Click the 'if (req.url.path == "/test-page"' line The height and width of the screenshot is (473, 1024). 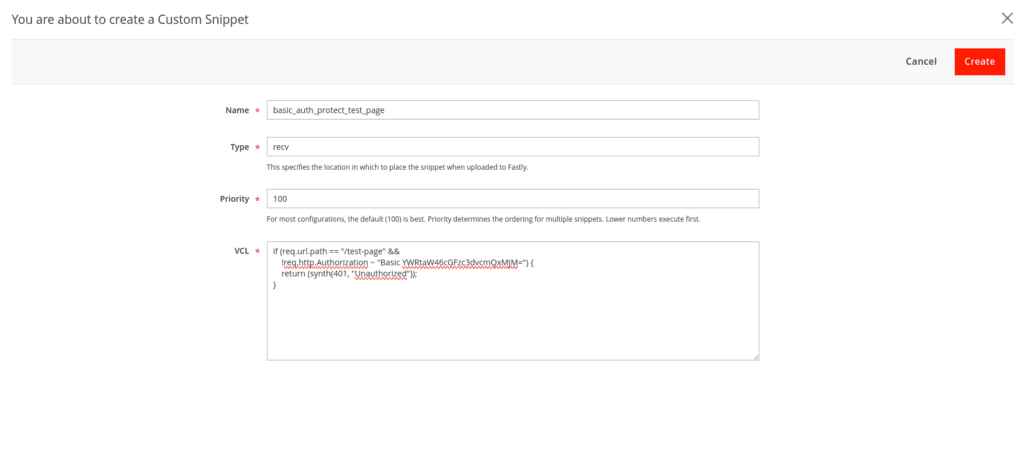[x=336, y=252]
